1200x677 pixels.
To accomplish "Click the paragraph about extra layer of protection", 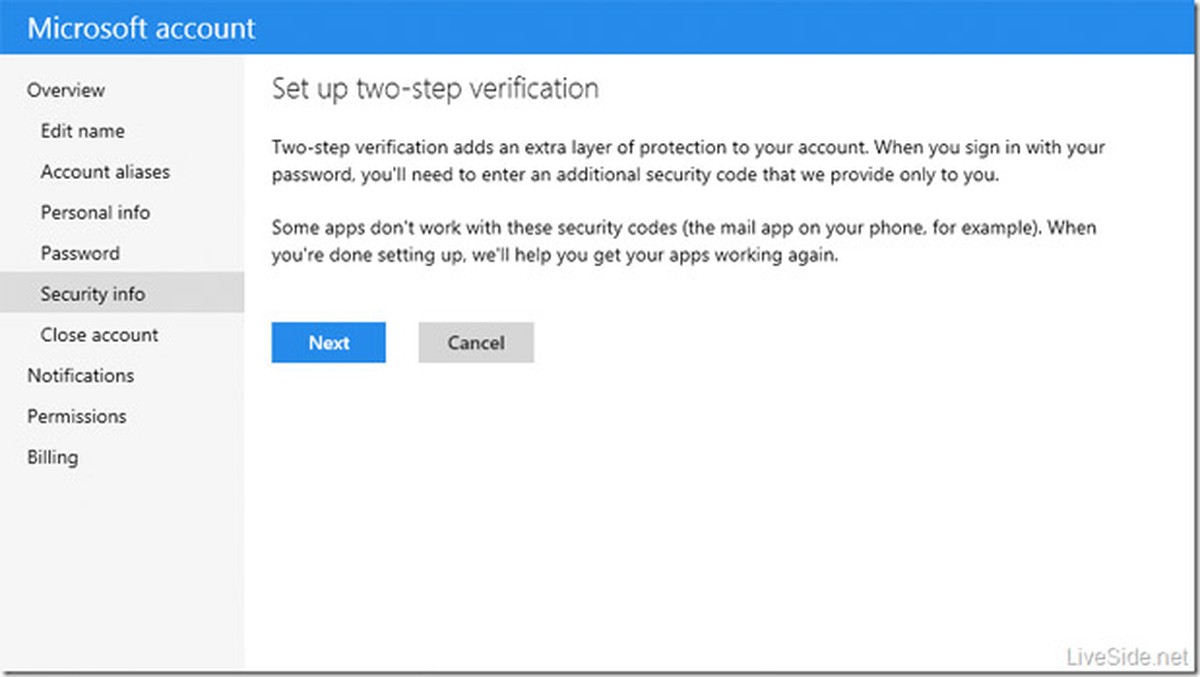I will [688, 160].
